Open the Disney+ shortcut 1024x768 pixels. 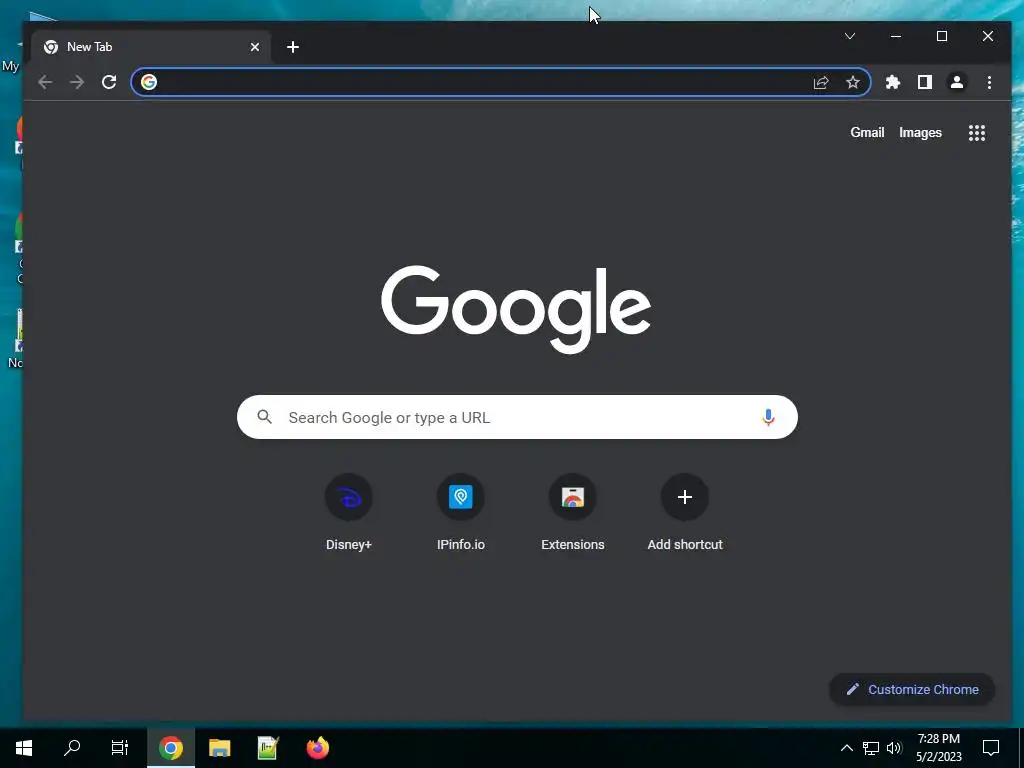pyautogui.click(x=349, y=513)
